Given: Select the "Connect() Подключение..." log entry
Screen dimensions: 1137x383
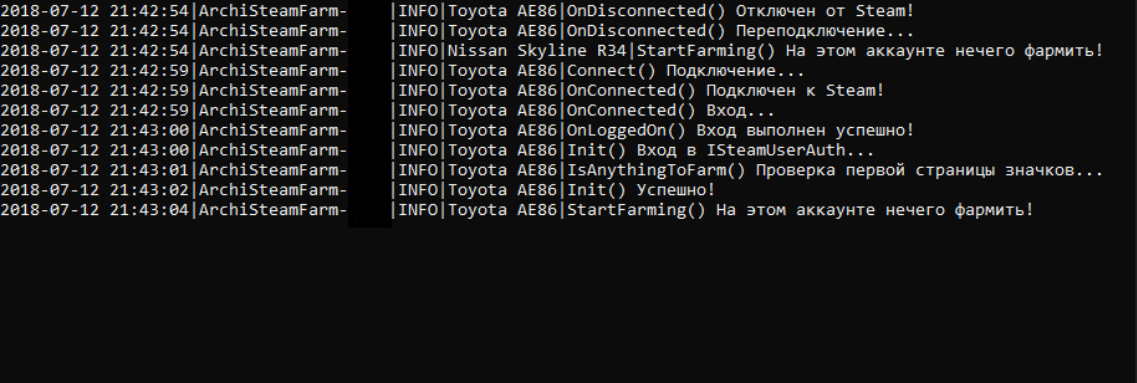Looking at the screenshot, I should click(685, 71).
